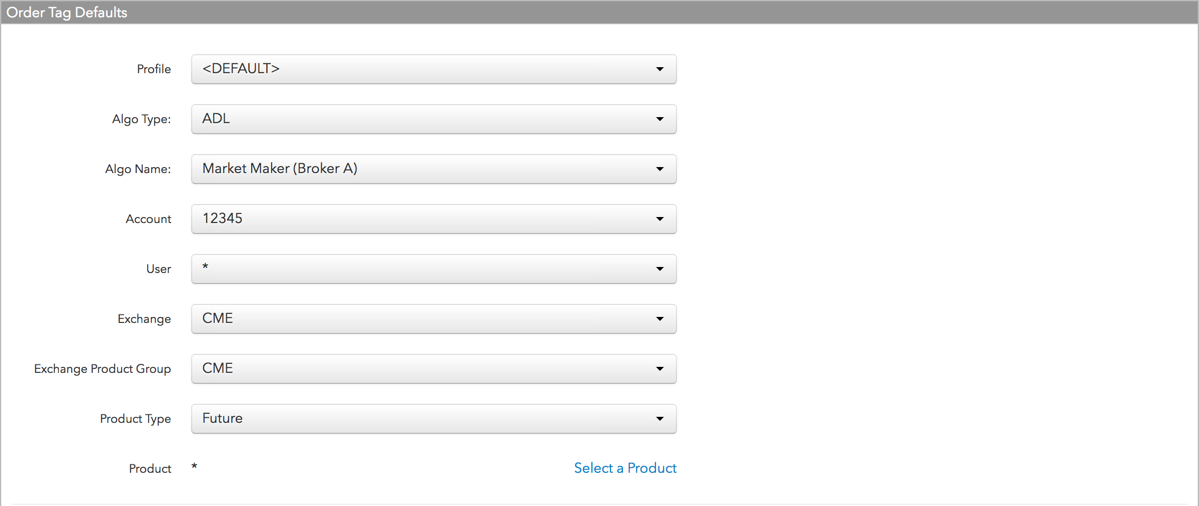The image size is (1199, 506).
Task: Open the Profile dropdown showing <DEFAULT>
Action: pyautogui.click(x=434, y=69)
